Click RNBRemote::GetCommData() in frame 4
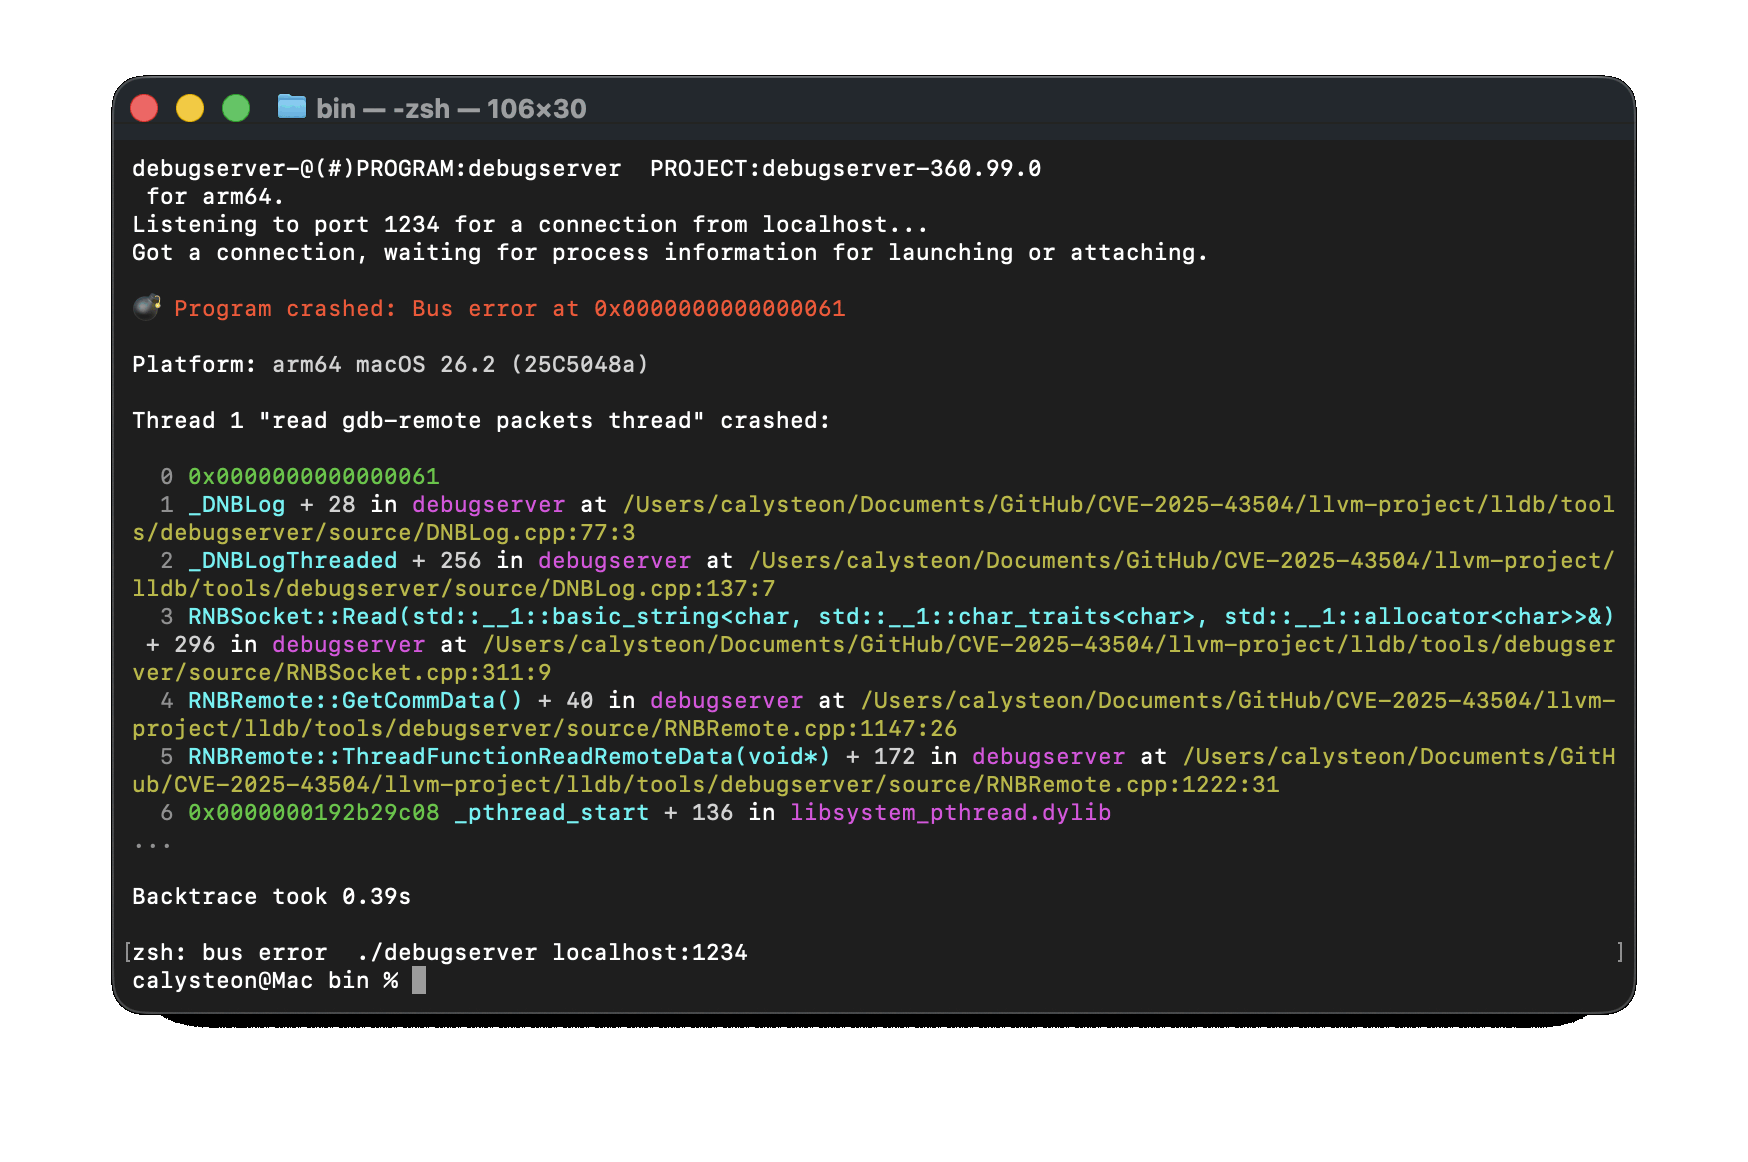The image size is (1748, 1162). coord(355,701)
